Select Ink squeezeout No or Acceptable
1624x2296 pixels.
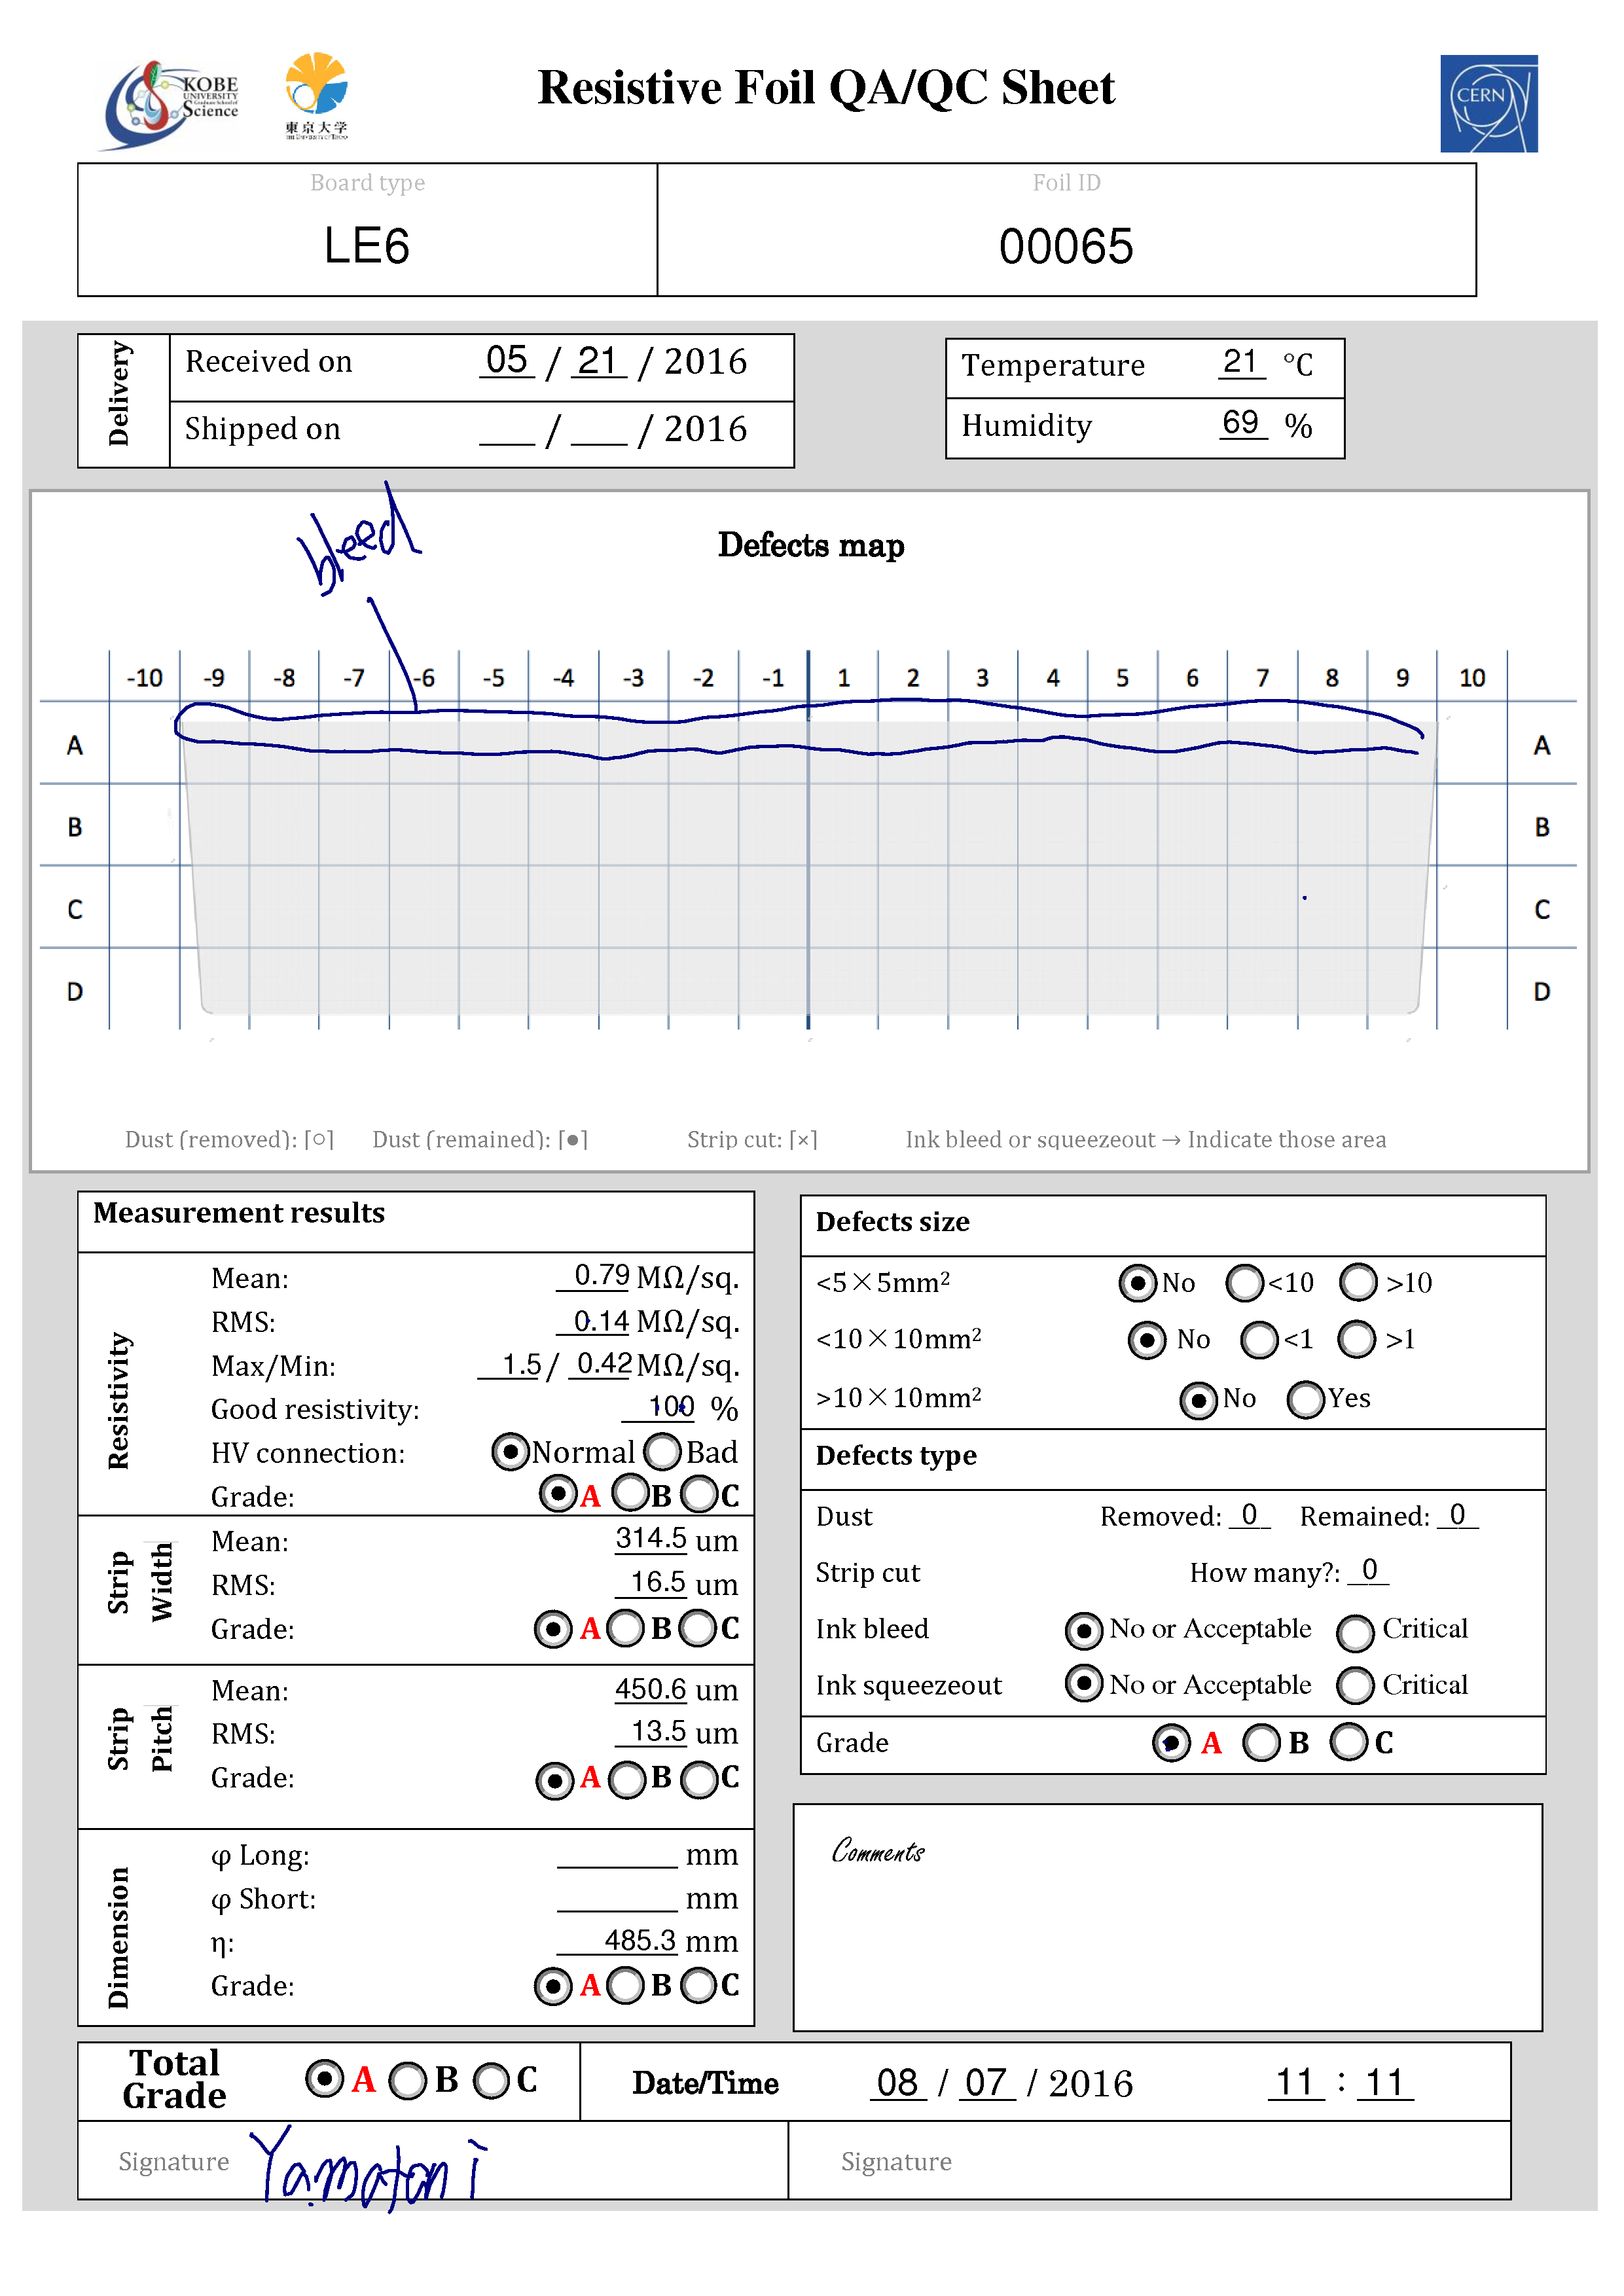[x=1084, y=1683]
